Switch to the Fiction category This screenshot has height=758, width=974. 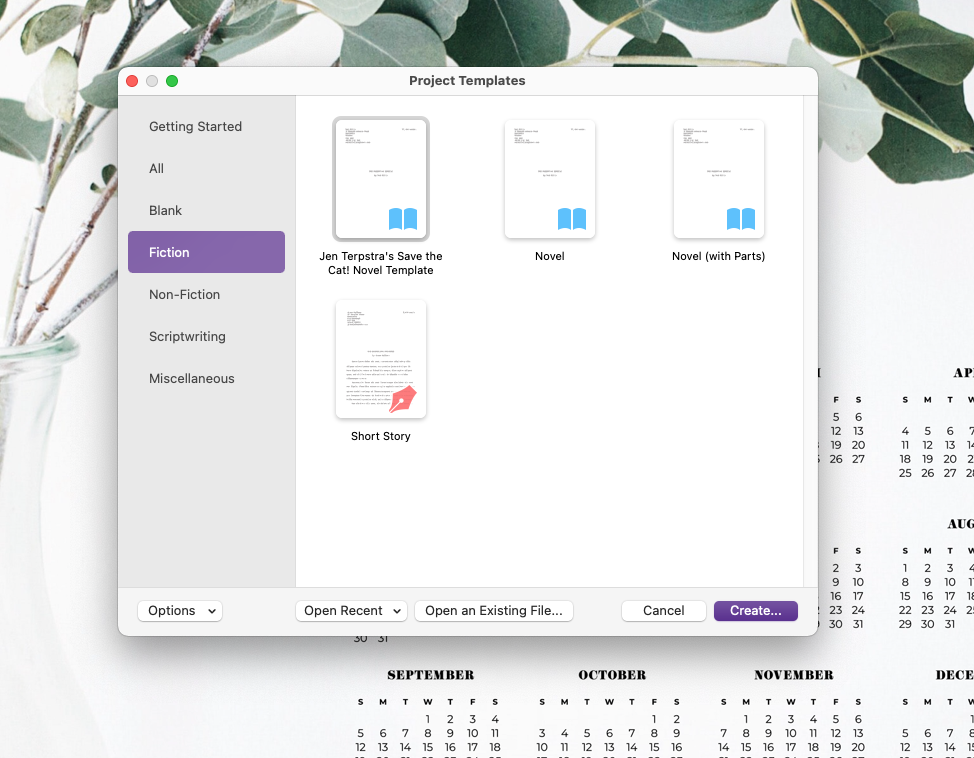click(206, 252)
